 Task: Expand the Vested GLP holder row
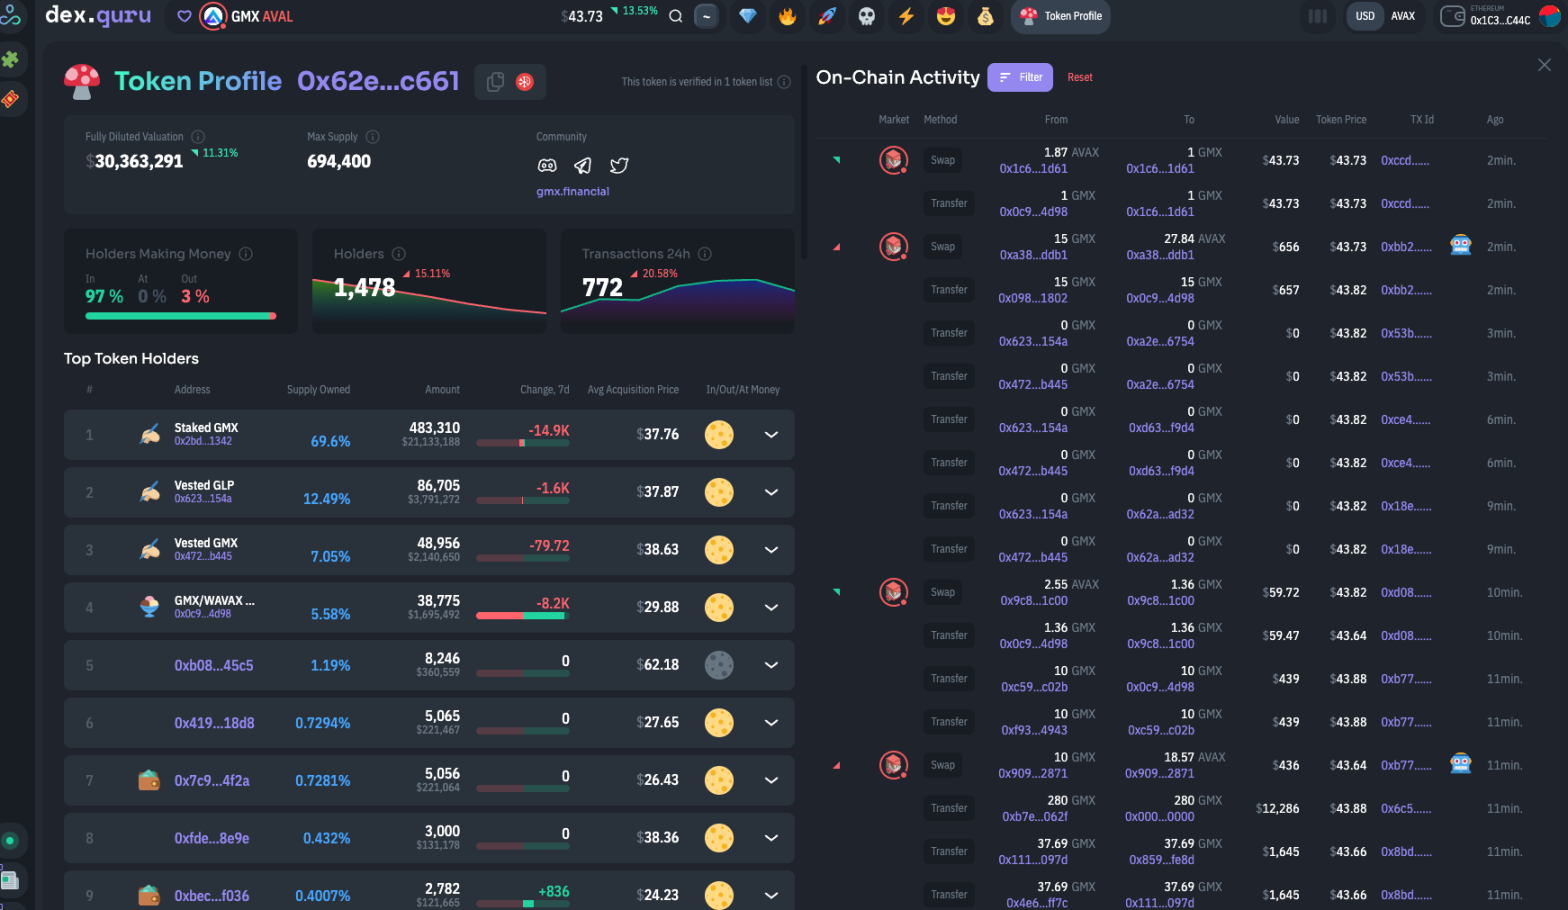pyautogui.click(x=771, y=492)
